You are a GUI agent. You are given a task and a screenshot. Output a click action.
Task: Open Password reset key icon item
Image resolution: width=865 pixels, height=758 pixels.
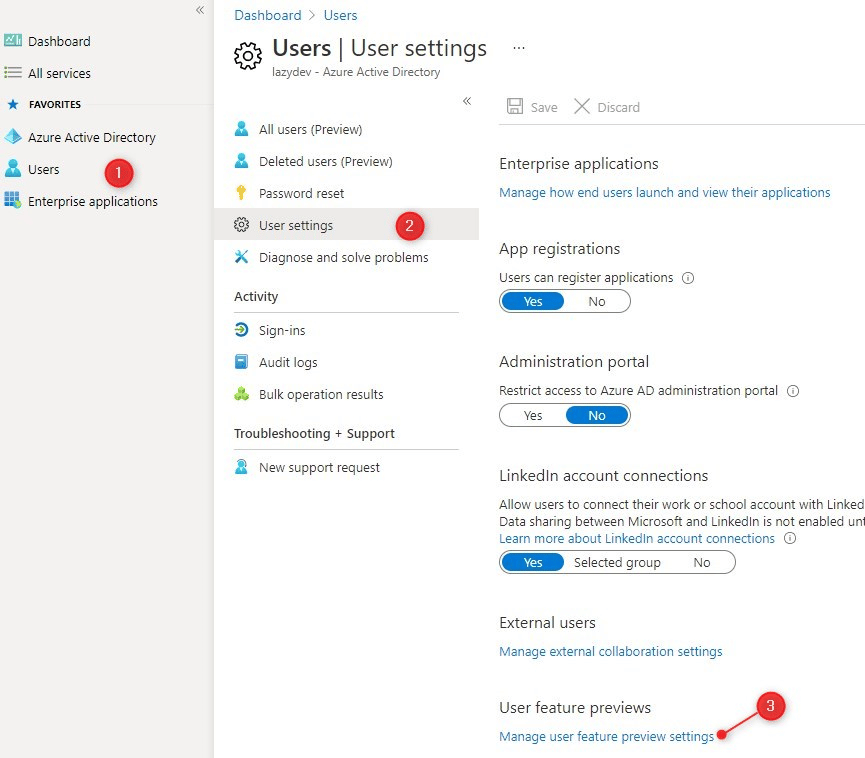[241, 193]
